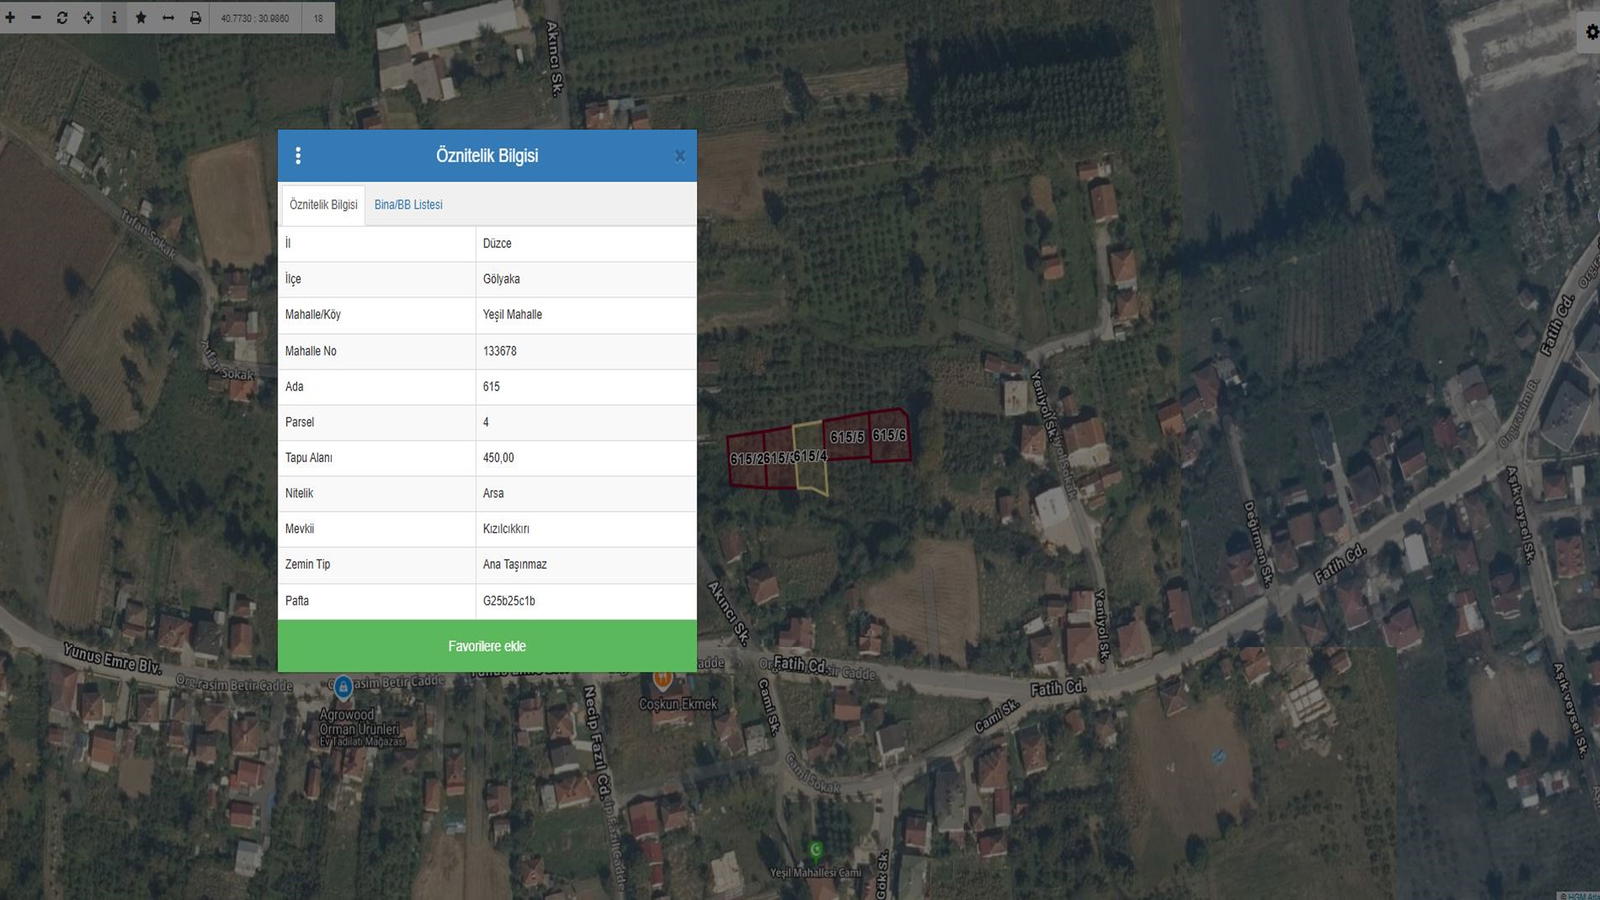Open settings gear at top right

tap(1591, 32)
